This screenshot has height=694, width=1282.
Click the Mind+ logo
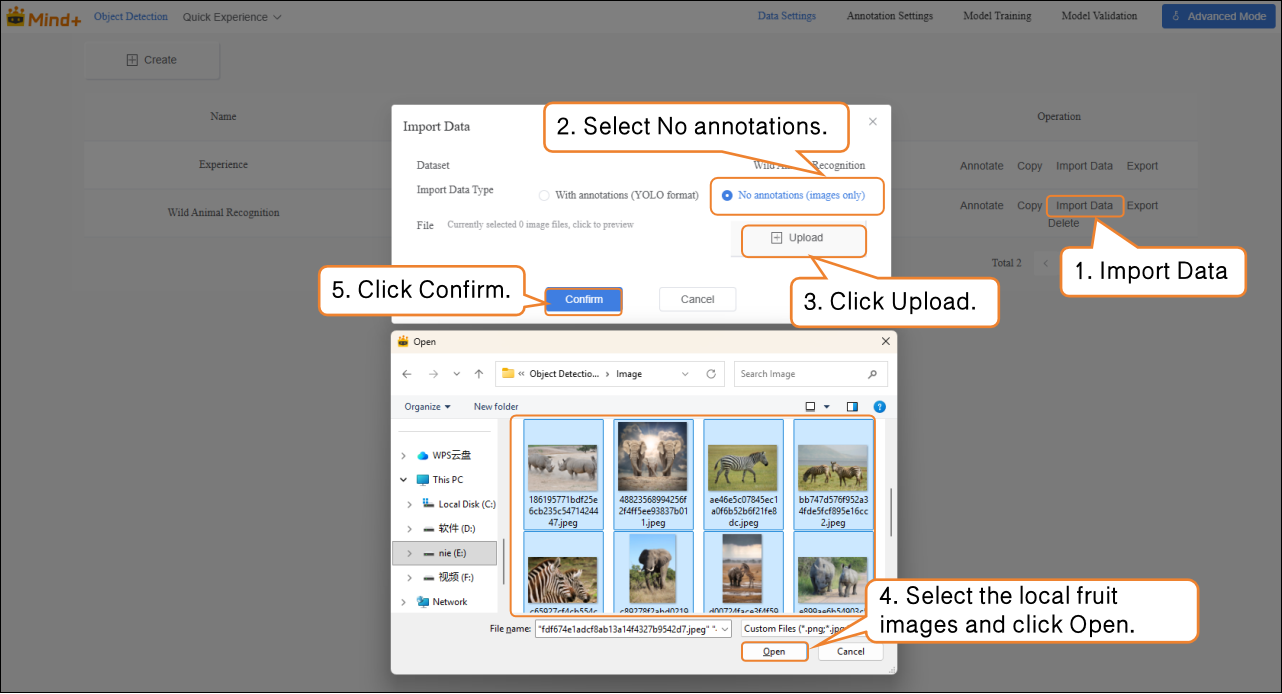click(44, 17)
